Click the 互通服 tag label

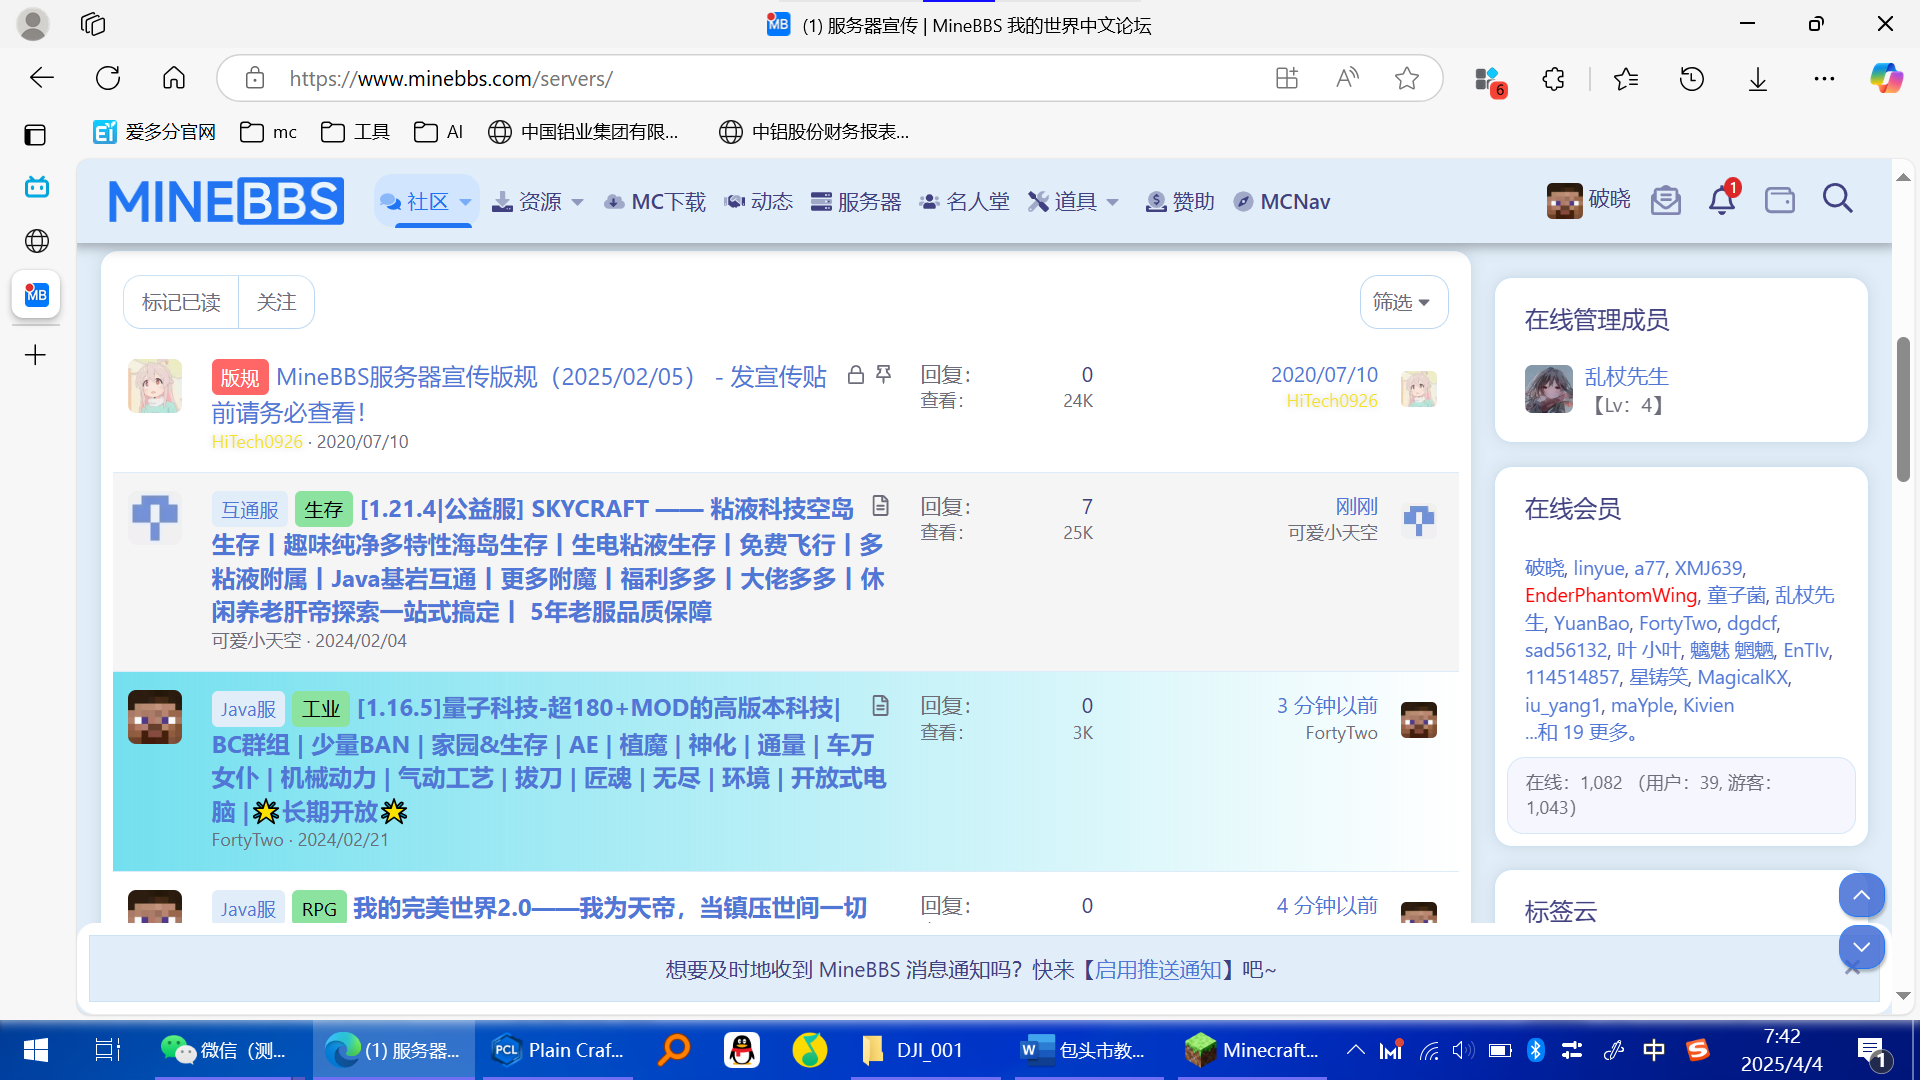coord(250,510)
